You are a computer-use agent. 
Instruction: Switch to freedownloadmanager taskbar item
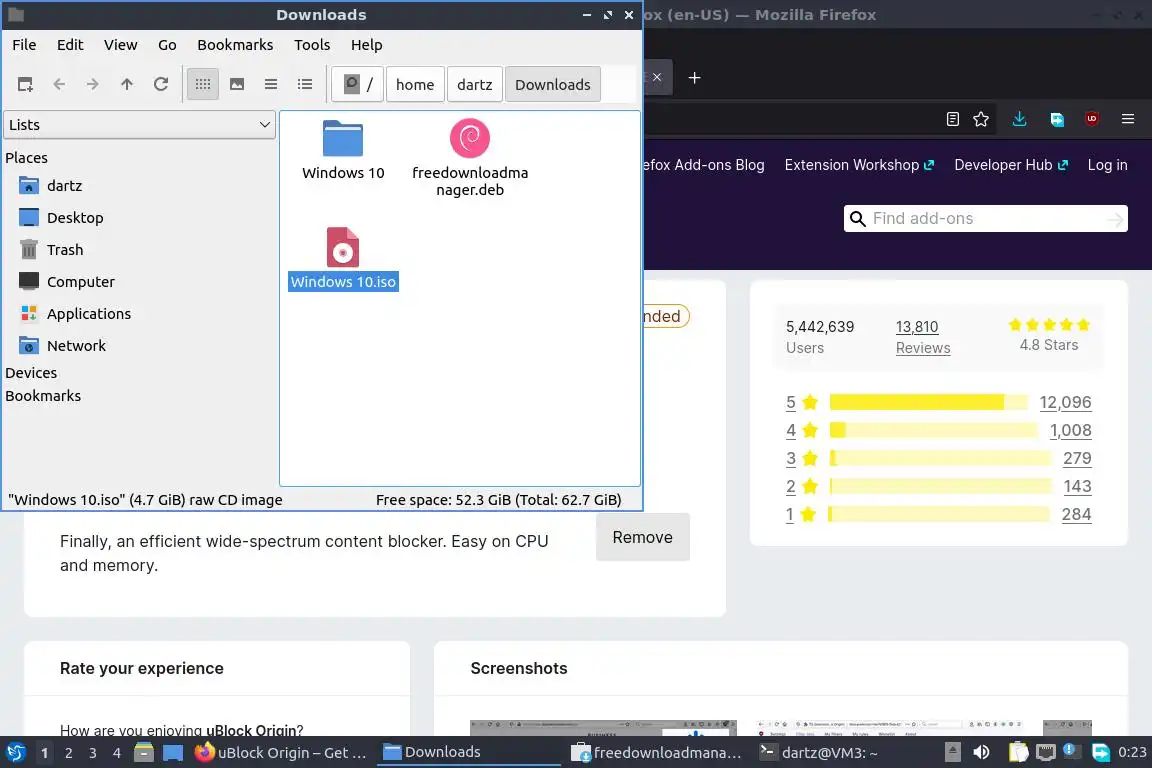click(658, 753)
